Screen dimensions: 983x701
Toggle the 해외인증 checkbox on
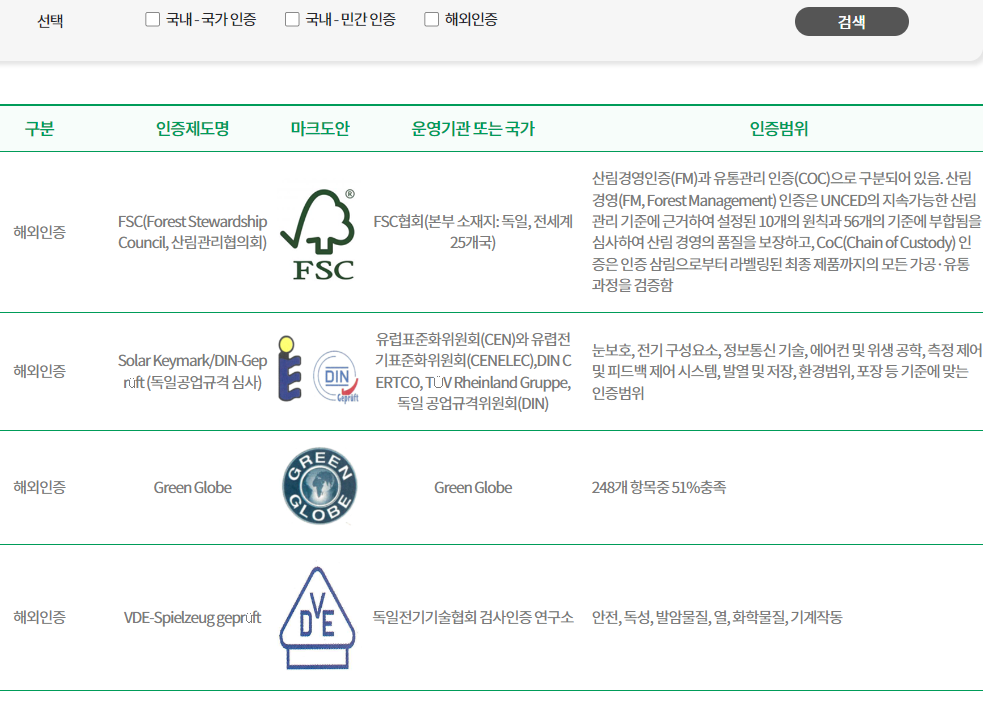pos(431,18)
